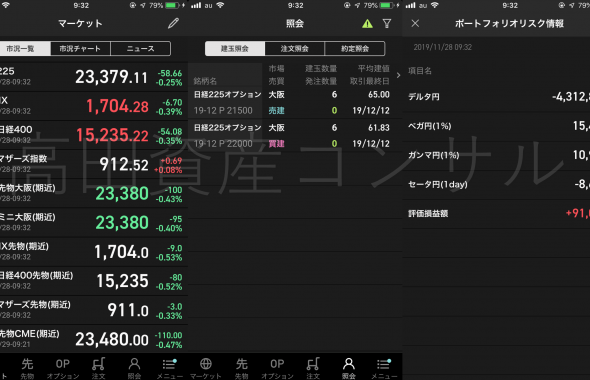Tap battery status icon on Market screen
Image resolution: width=590 pixels, height=380 pixels.
pos(172,5)
